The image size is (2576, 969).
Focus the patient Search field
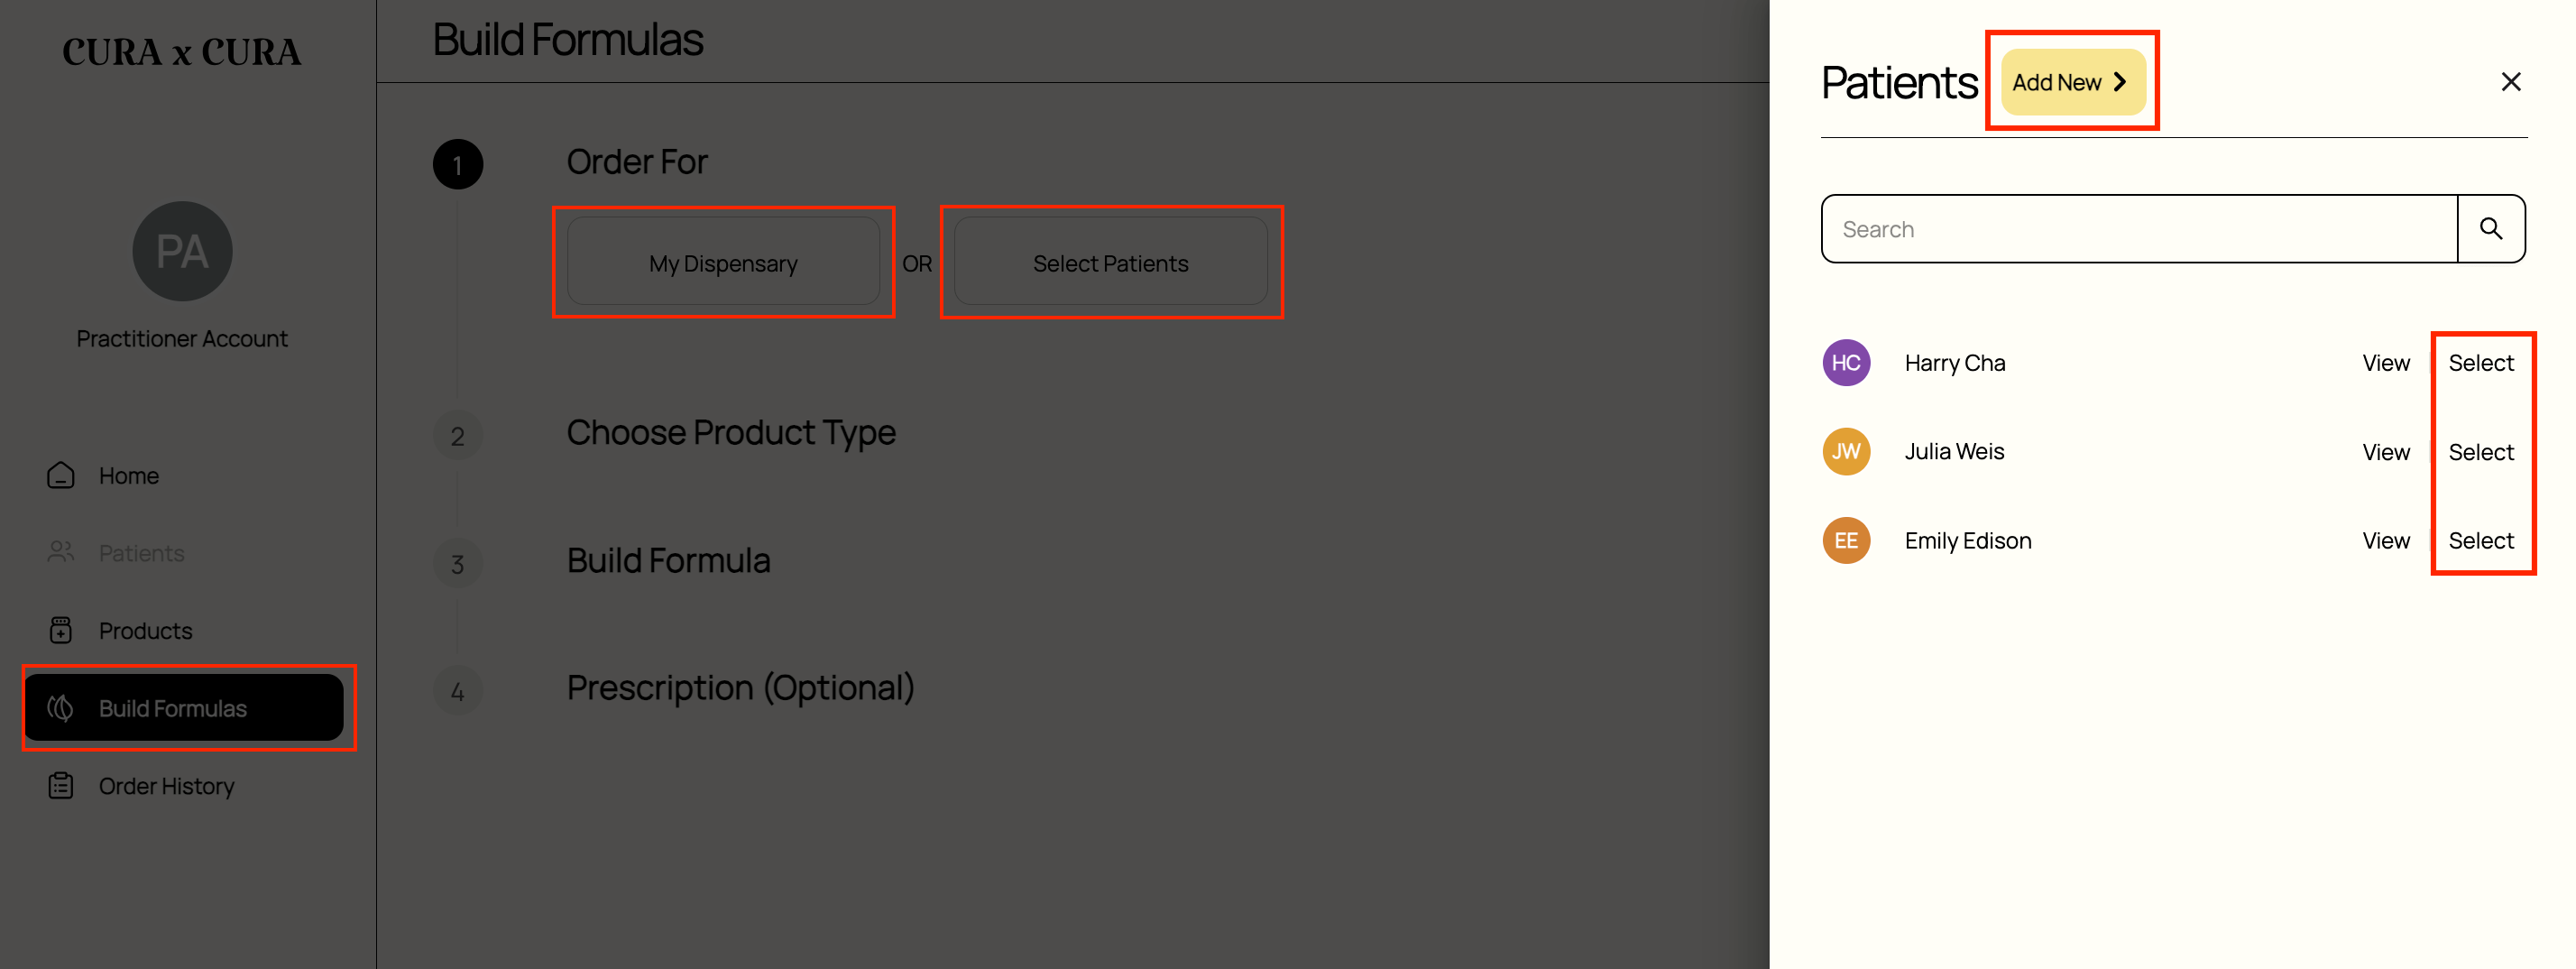click(x=2139, y=229)
